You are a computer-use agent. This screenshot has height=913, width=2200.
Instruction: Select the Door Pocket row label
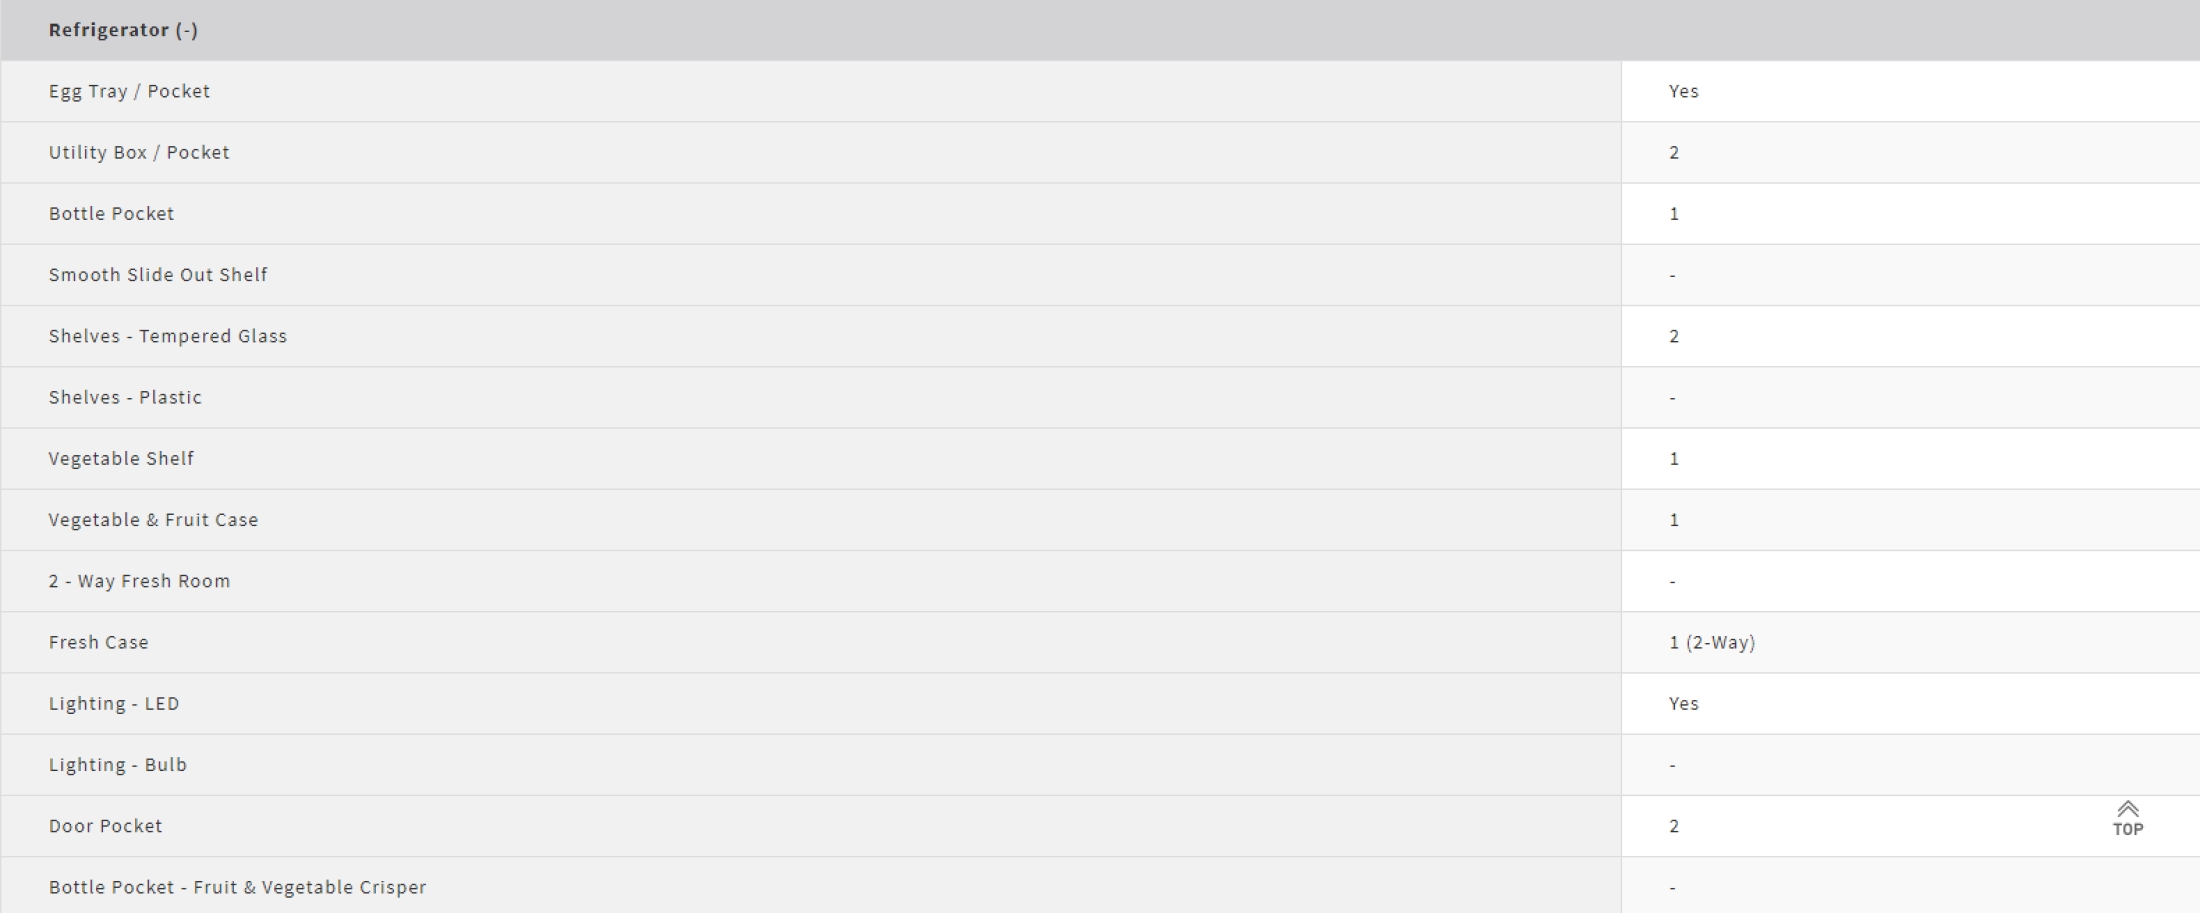(x=105, y=826)
